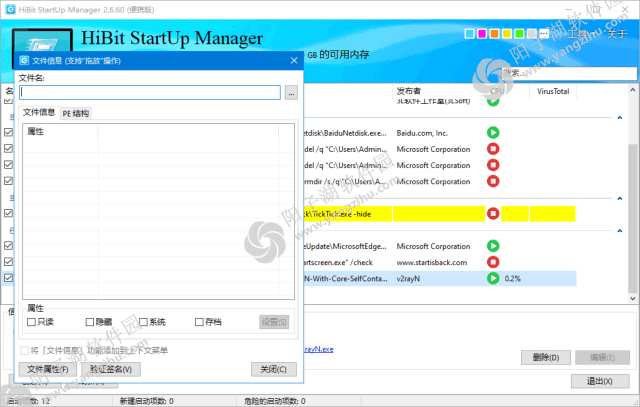Click the '...' browse file button
Image resolution: width=640 pixels, height=407 pixels.
(x=291, y=93)
